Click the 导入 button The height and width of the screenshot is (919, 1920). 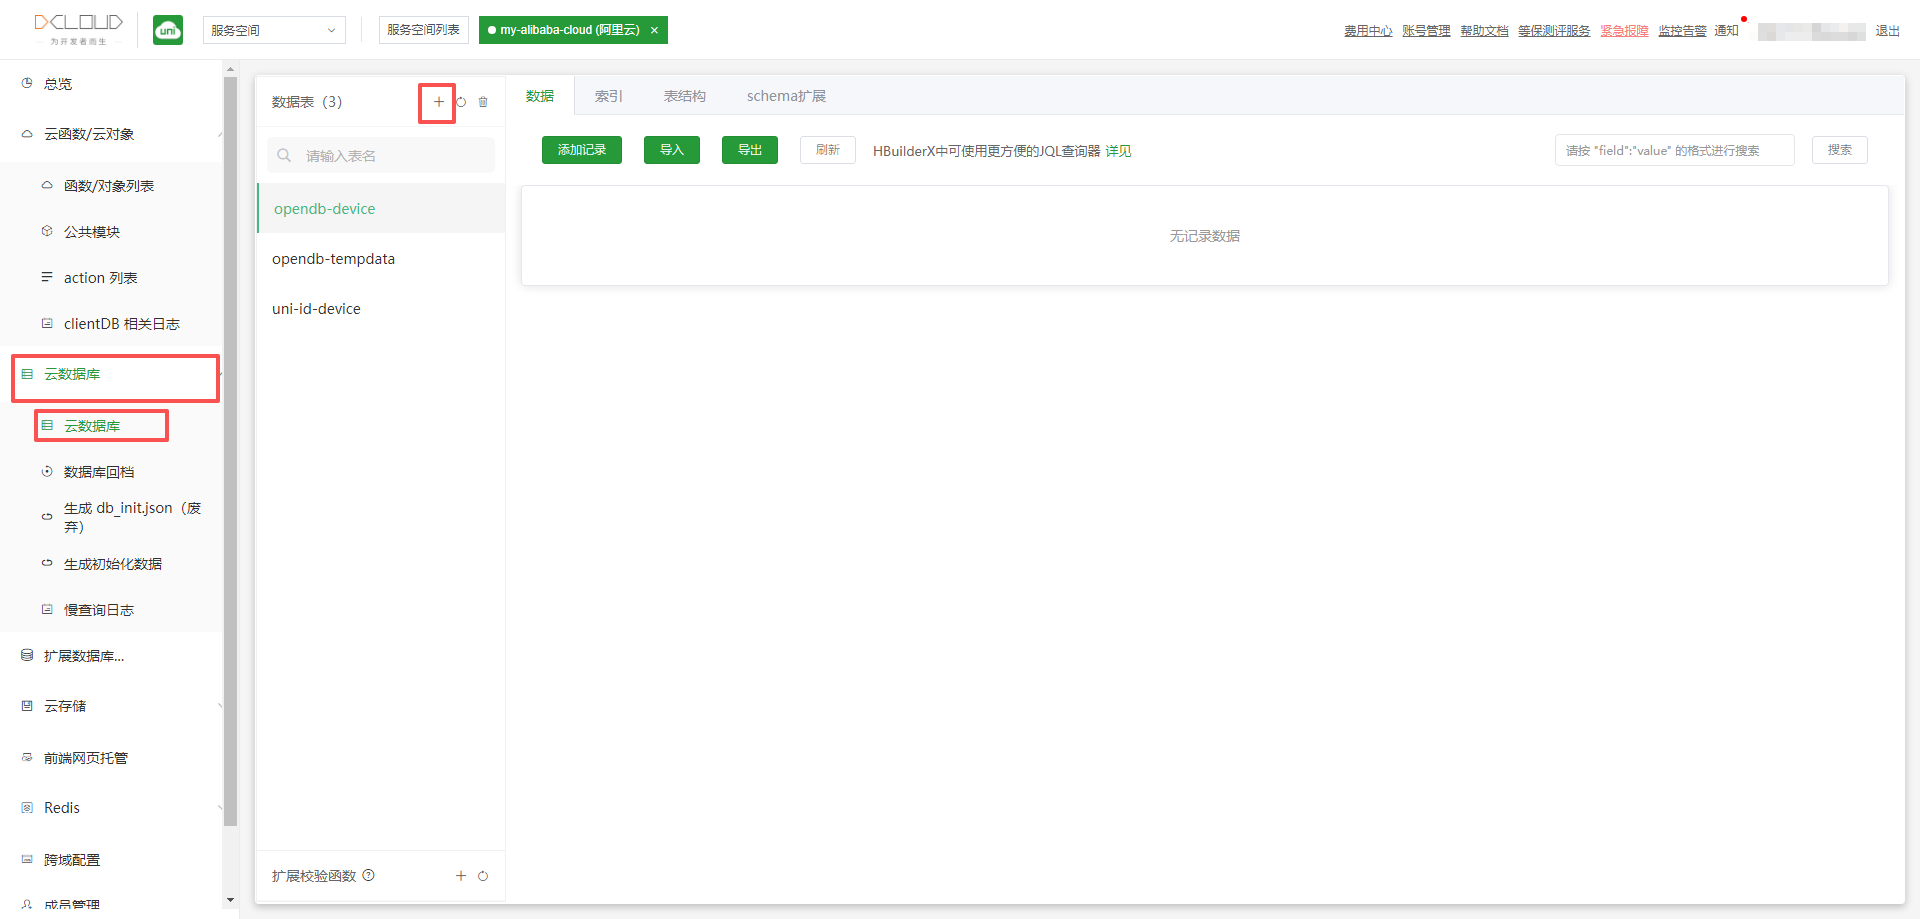(x=672, y=150)
